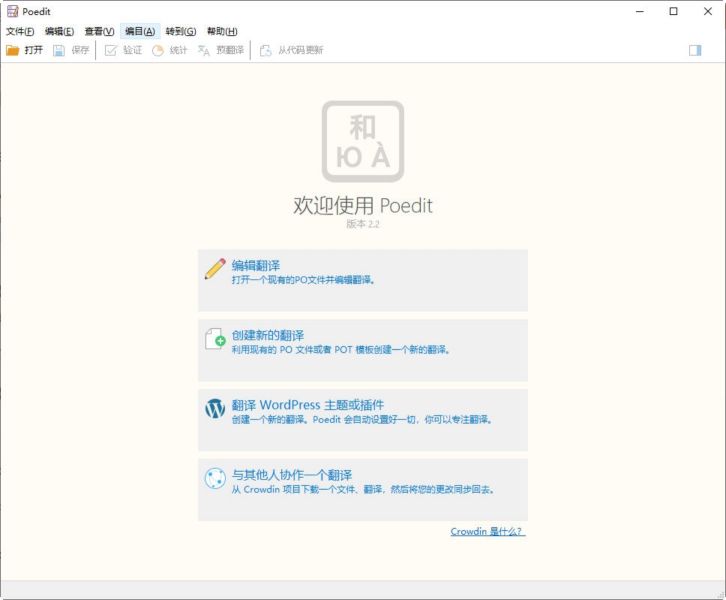Image resolution: width=726 pixels, height=600 pixels.
Task: Select 编辑翻译 heading
Action: (x=256, y=265)
